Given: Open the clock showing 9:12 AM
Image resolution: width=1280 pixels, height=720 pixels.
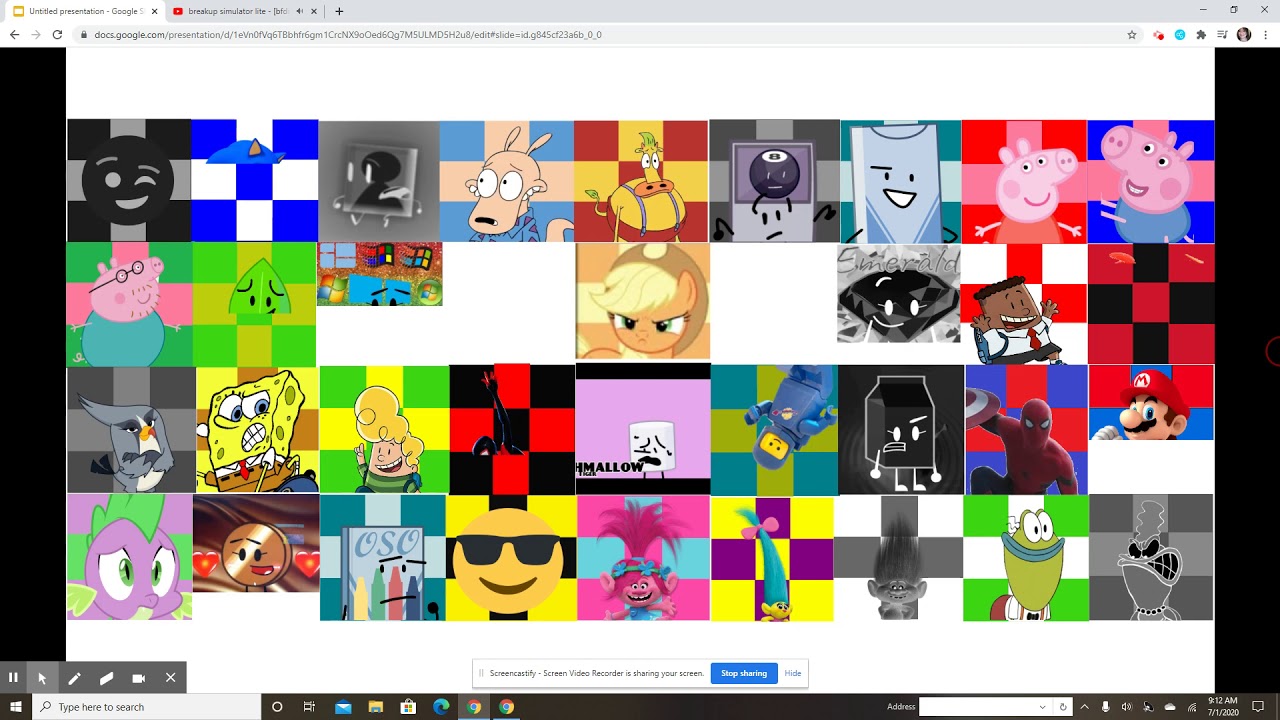Looking at the screenshot, I should (1222, 707).
